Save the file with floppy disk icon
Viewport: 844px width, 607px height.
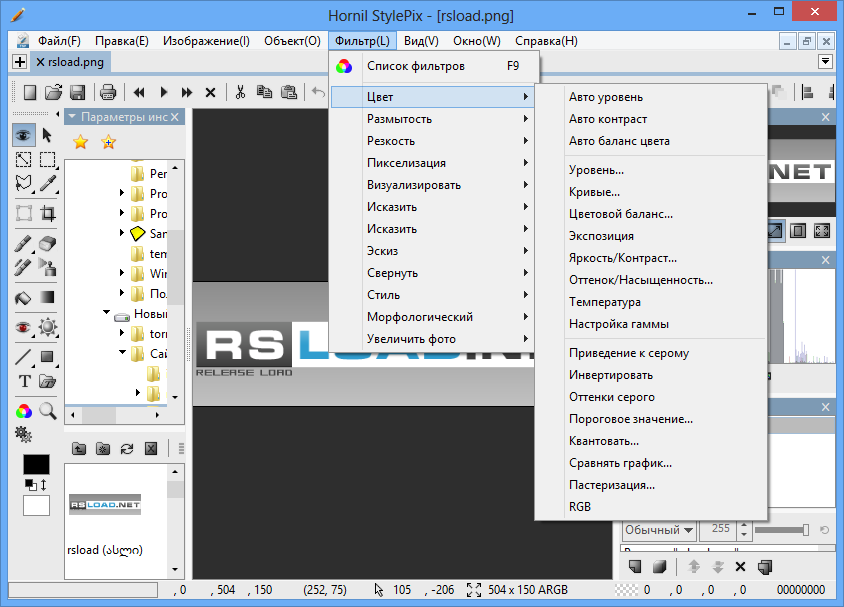coord(78,92)
